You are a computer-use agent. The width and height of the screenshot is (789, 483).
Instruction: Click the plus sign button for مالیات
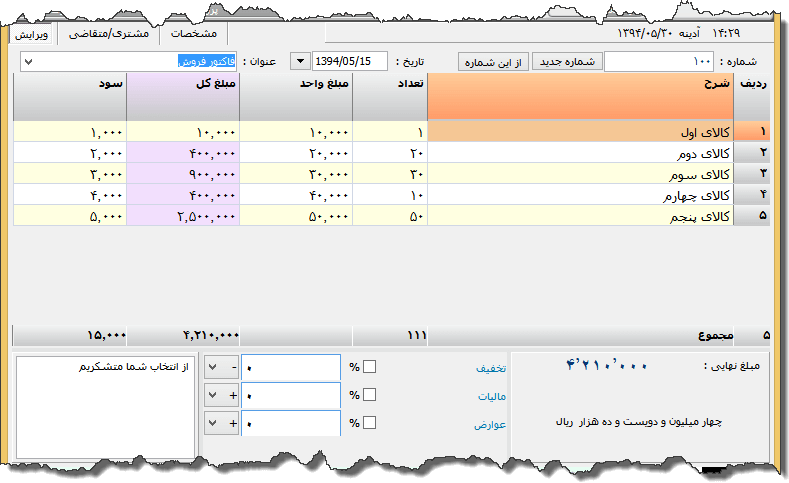point(232,395)
